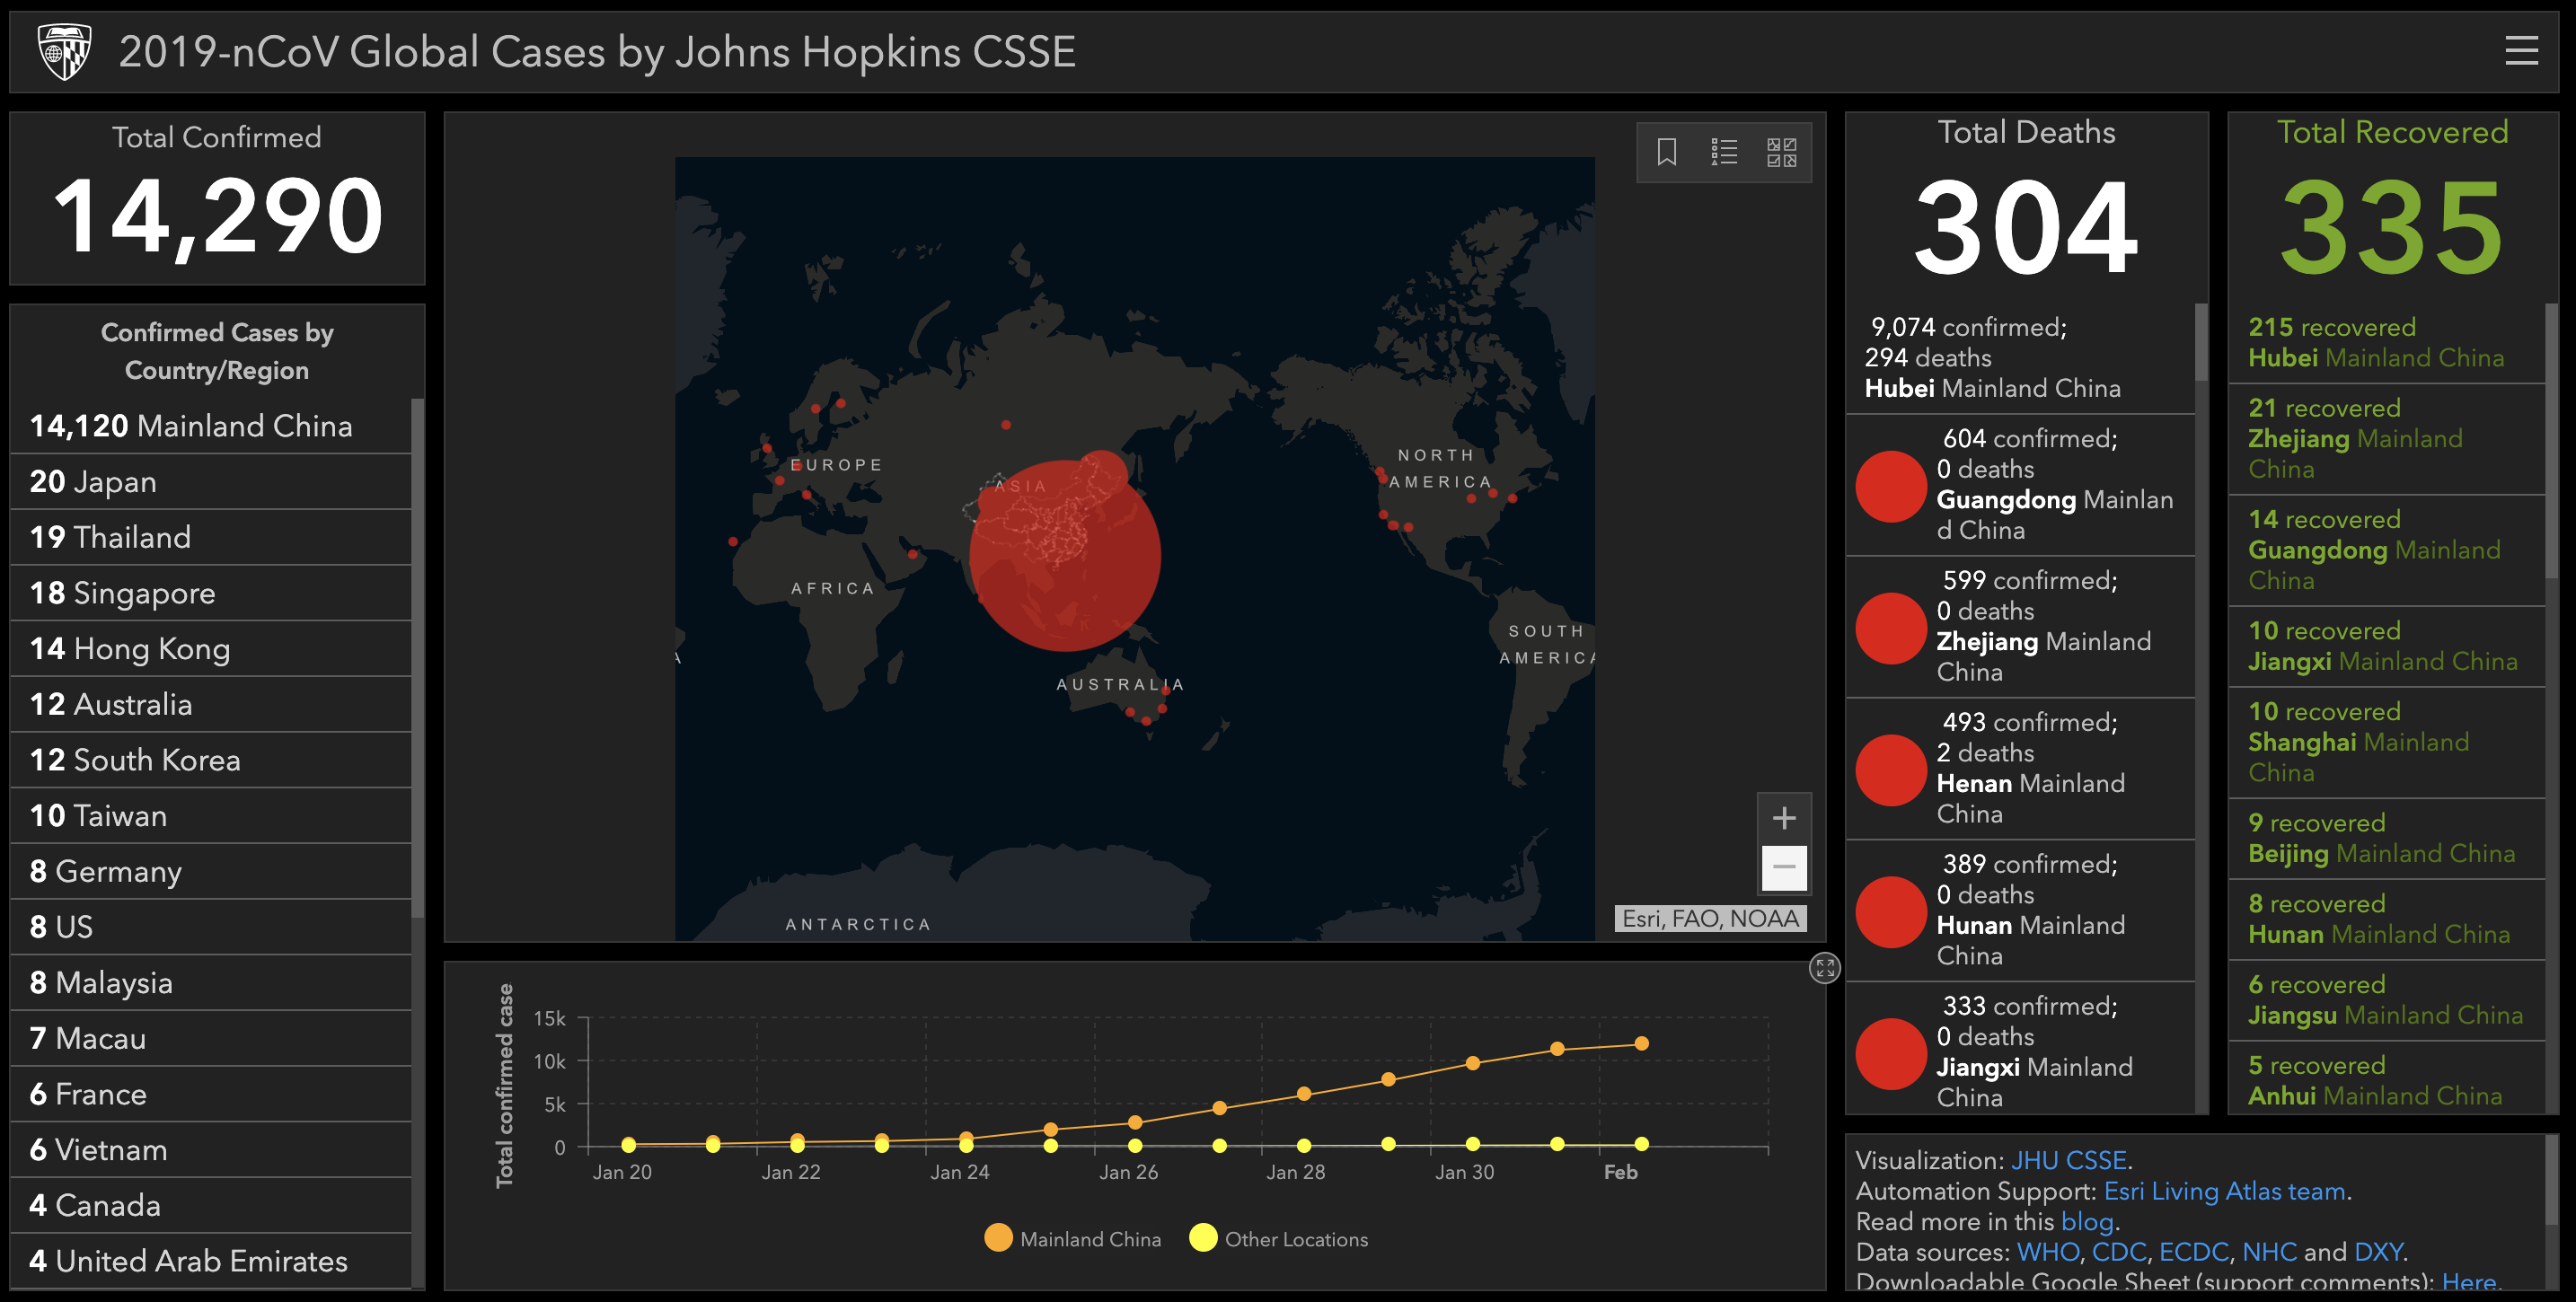The image size is (2576, 1302).
Task: Click the red circle beside Zhejiang deaths entry
Action: click(1890, 628)
